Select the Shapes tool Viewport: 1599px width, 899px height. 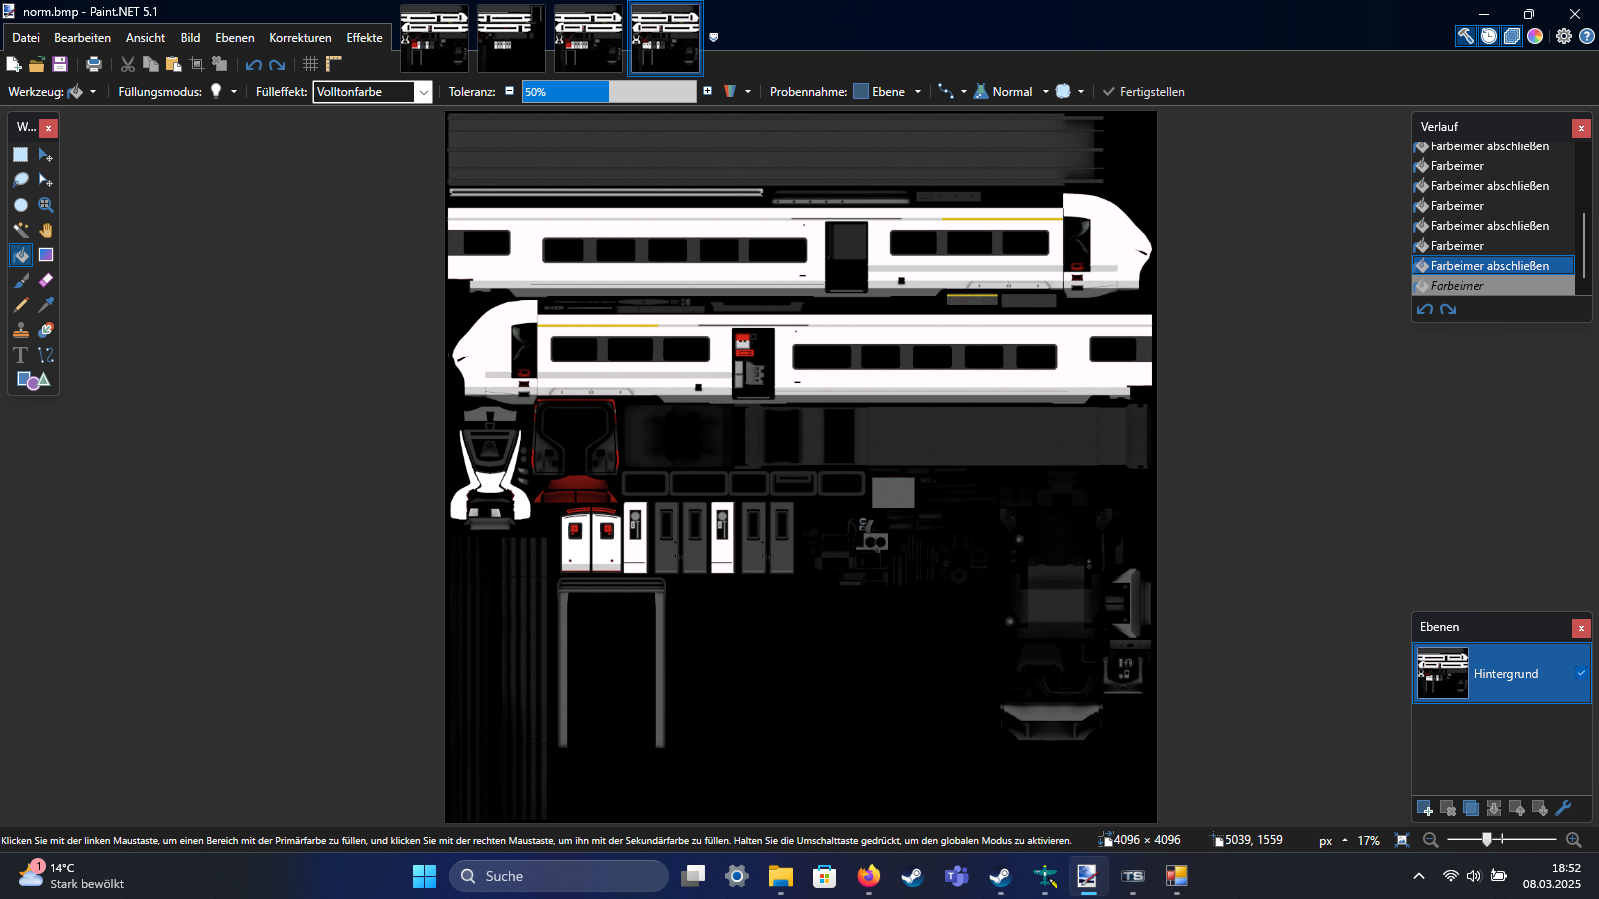click(x=33, y=380)
